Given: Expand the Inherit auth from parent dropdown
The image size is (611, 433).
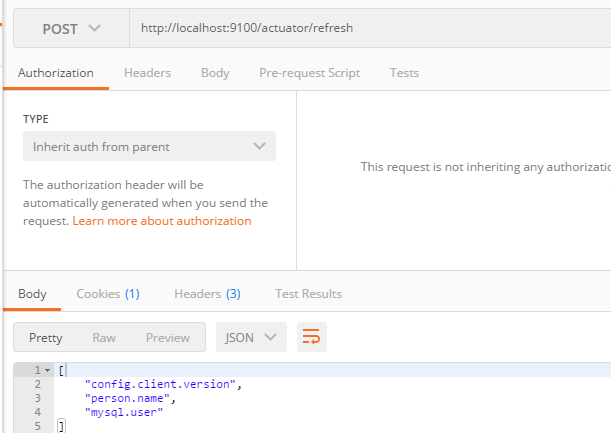Looking at the screenshot, I should click(x=149, y=147).
